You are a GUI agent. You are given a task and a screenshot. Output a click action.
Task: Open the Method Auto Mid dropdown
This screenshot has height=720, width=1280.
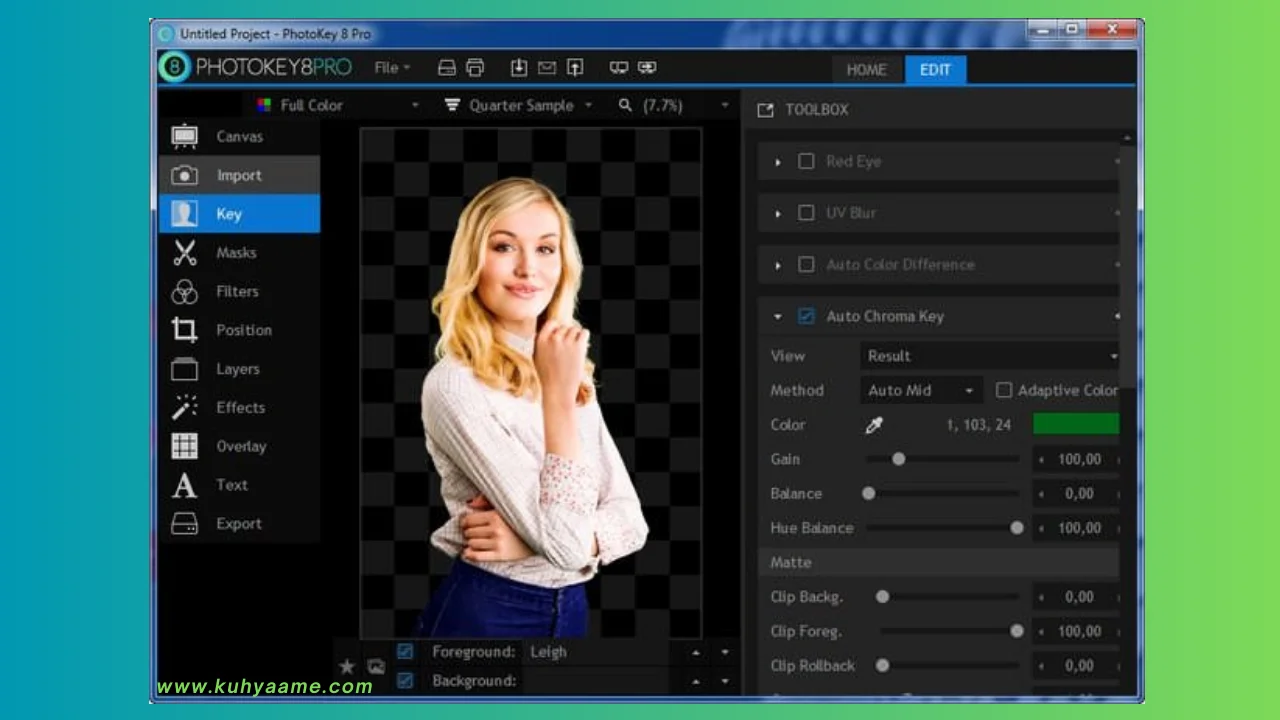pos(921,390)
